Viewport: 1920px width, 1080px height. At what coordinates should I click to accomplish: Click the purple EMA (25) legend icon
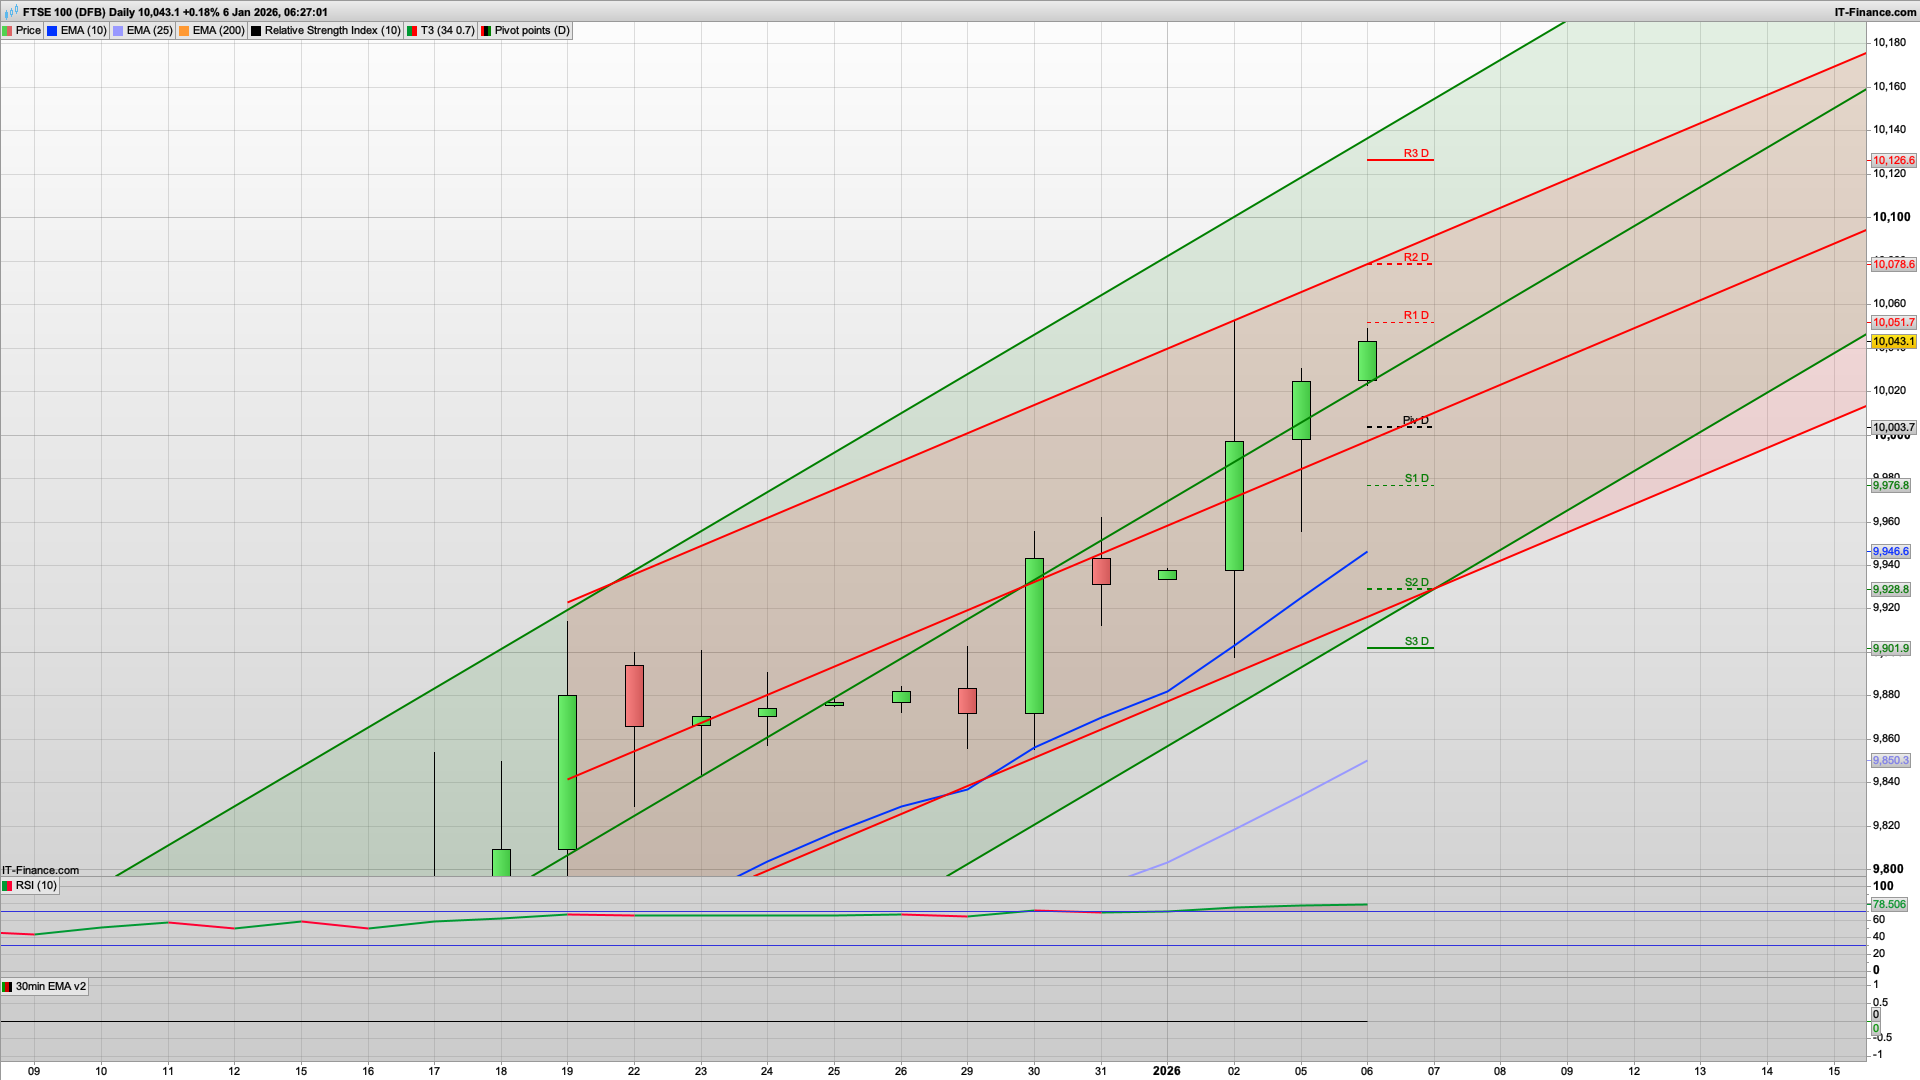tap(117, 30)
